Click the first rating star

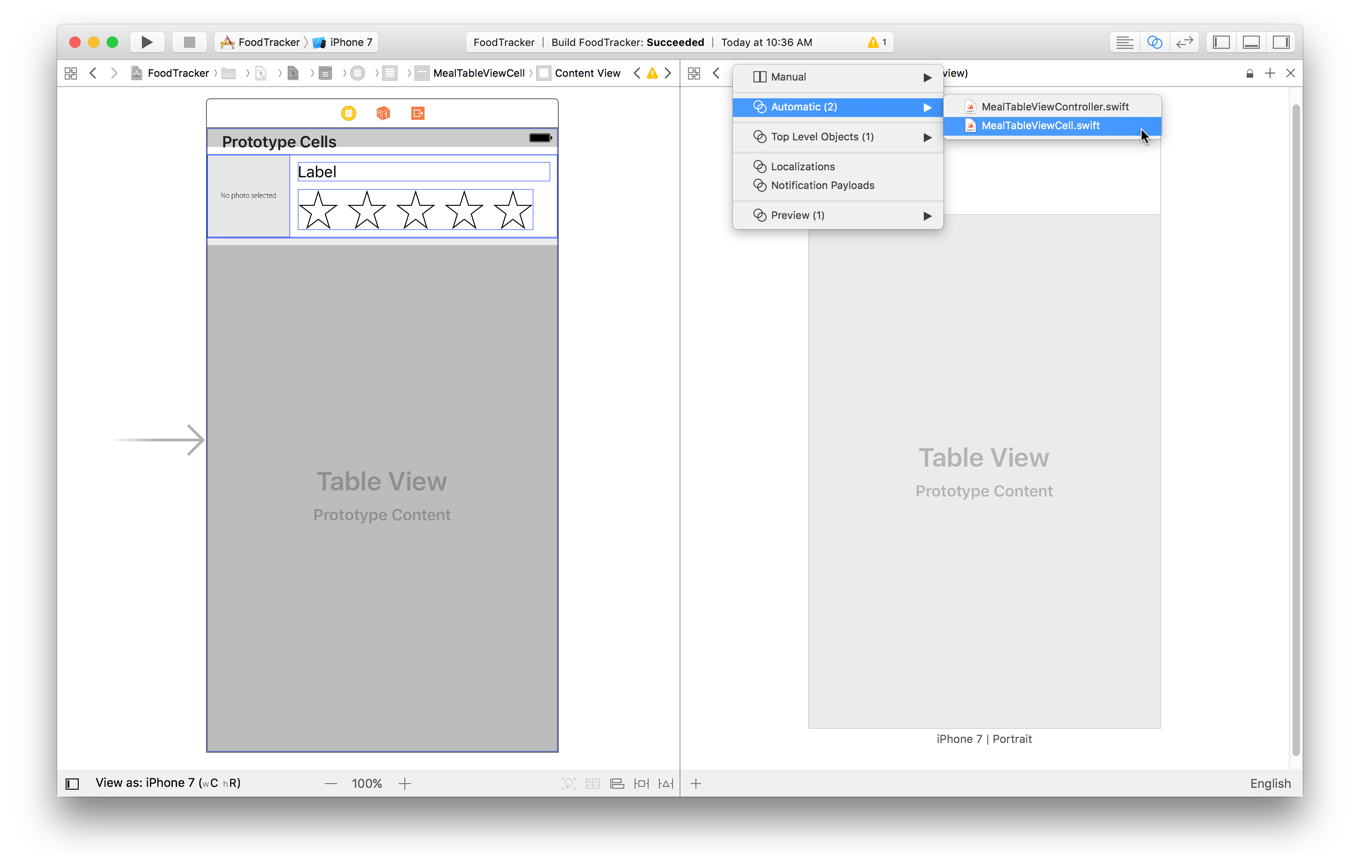(x=318, y=210)
